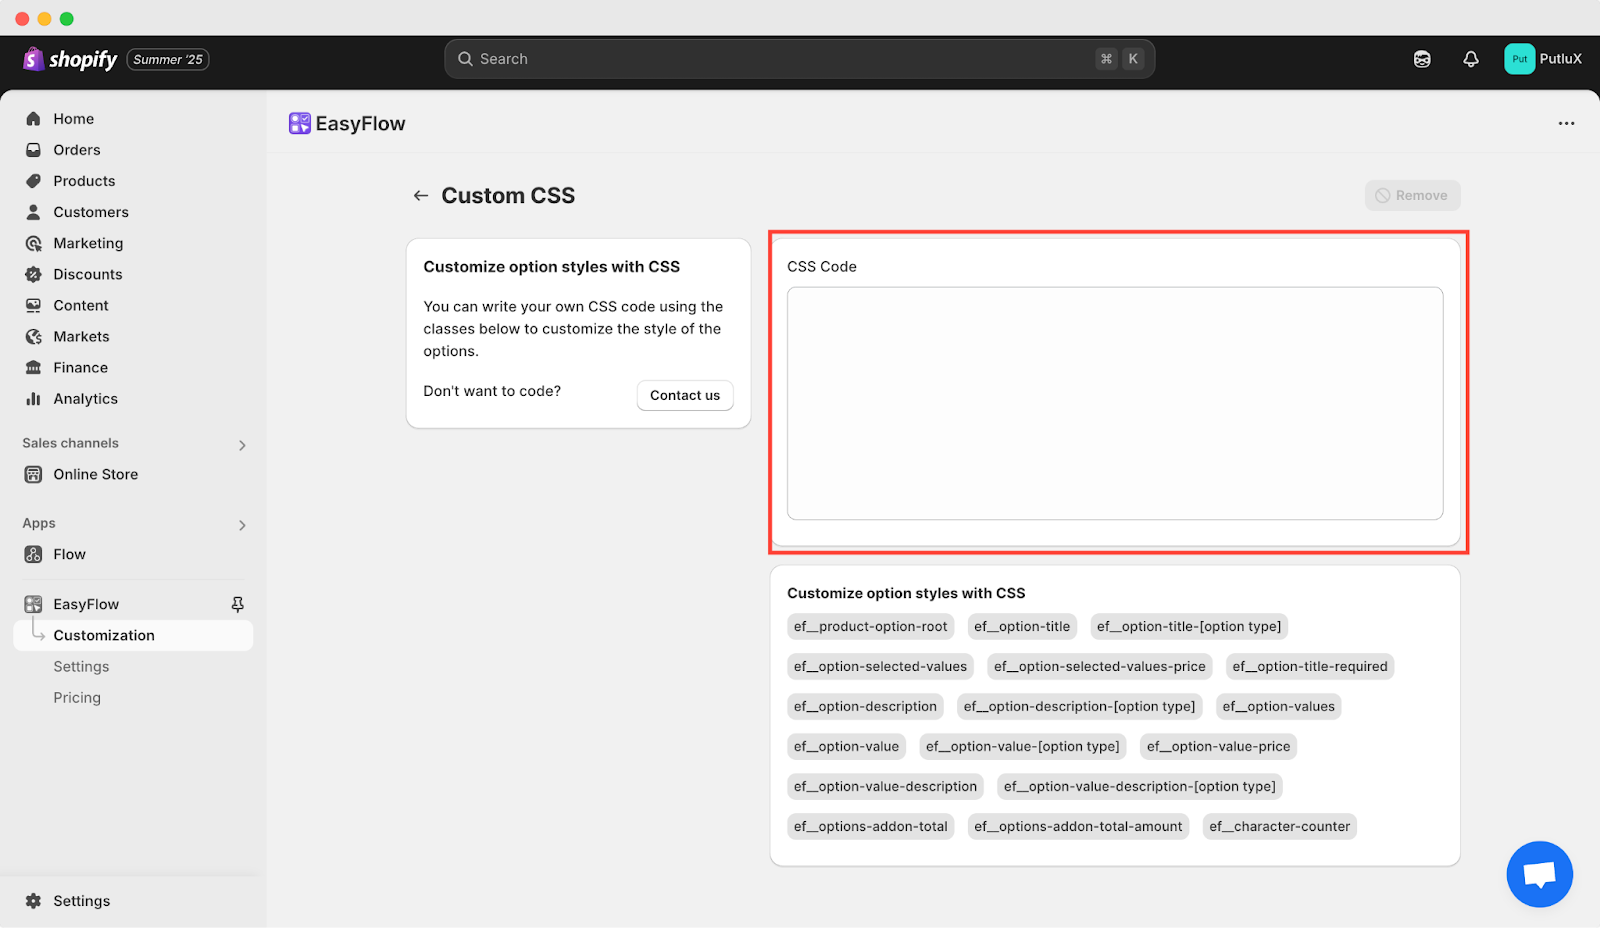Open the bottom Settings gear icon

33,901
